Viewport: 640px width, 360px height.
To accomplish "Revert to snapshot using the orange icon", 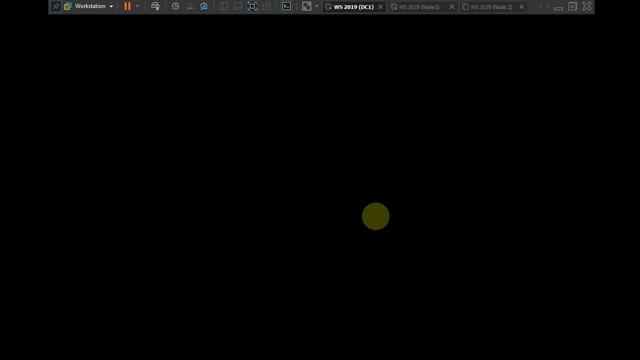I will (190, 6).
